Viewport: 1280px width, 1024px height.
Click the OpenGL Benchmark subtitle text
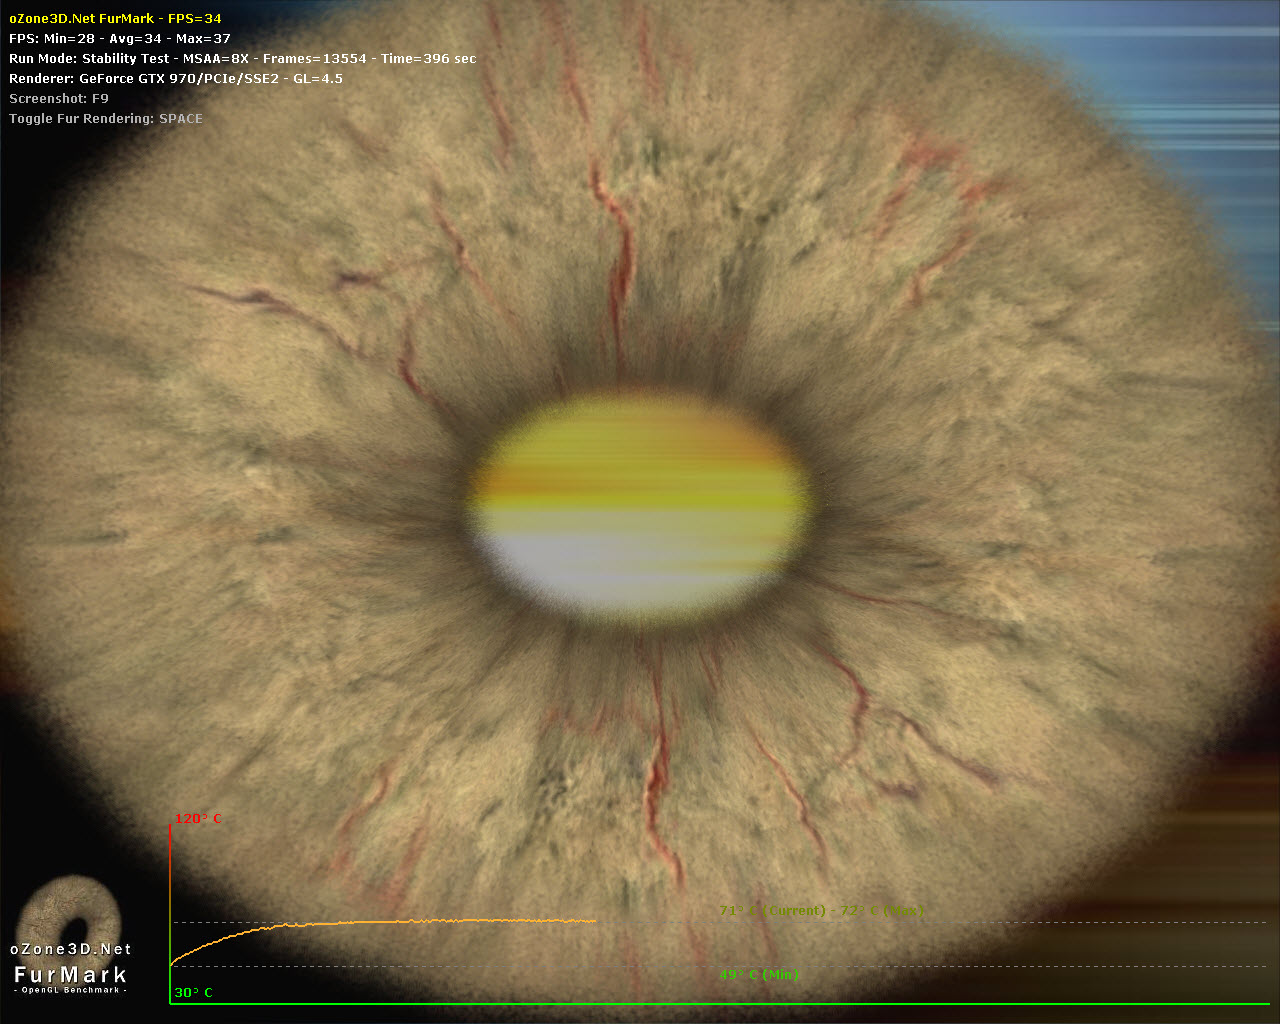pos(70,990)
